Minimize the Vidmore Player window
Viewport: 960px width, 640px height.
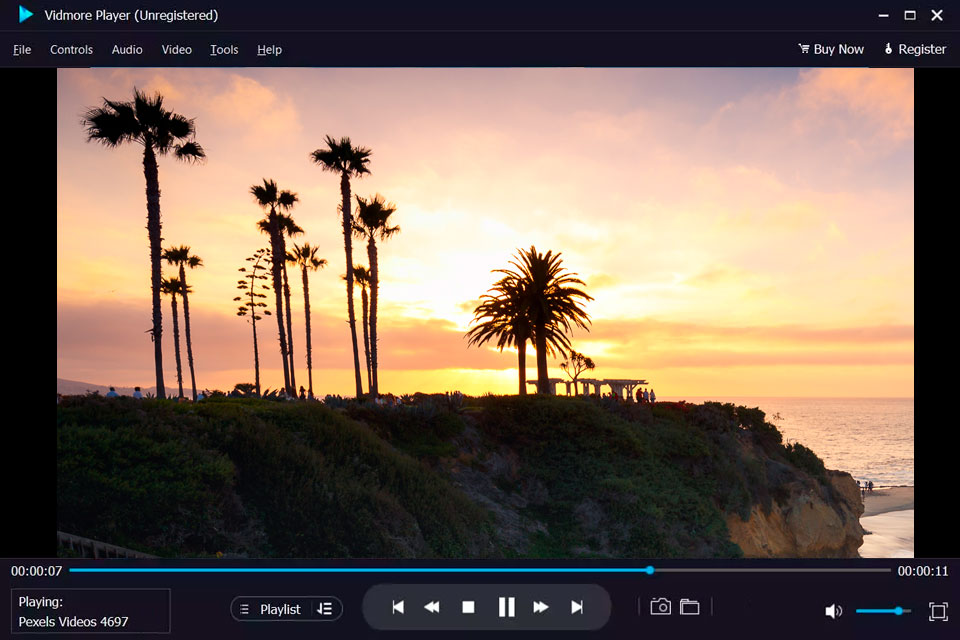click(883, 15)
